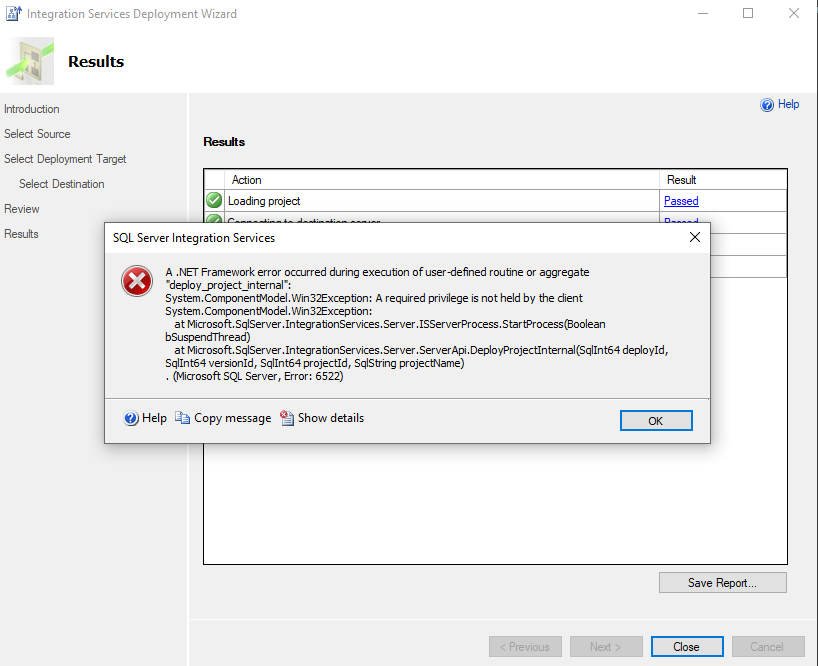The image size is (818, 666).
Task: Click the Integration Services title bar icon
Action: pos(11,13)
